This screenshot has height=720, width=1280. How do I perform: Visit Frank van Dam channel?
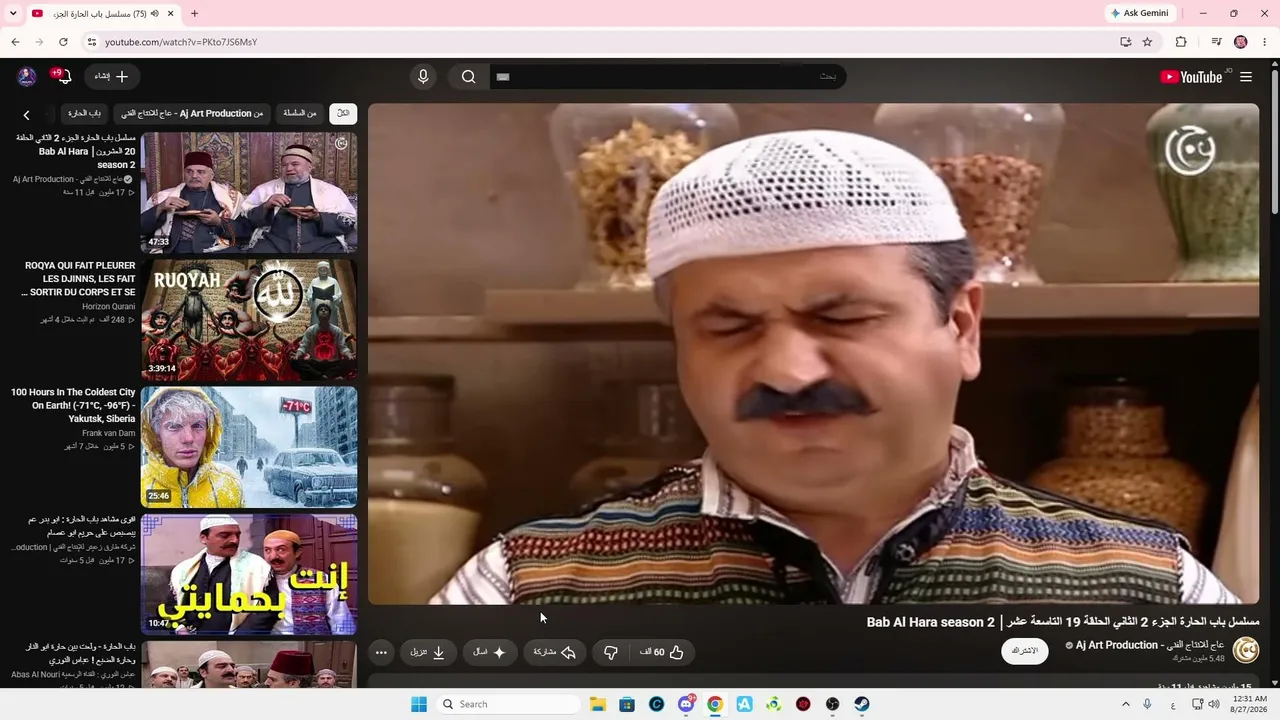tap(109, 433)
